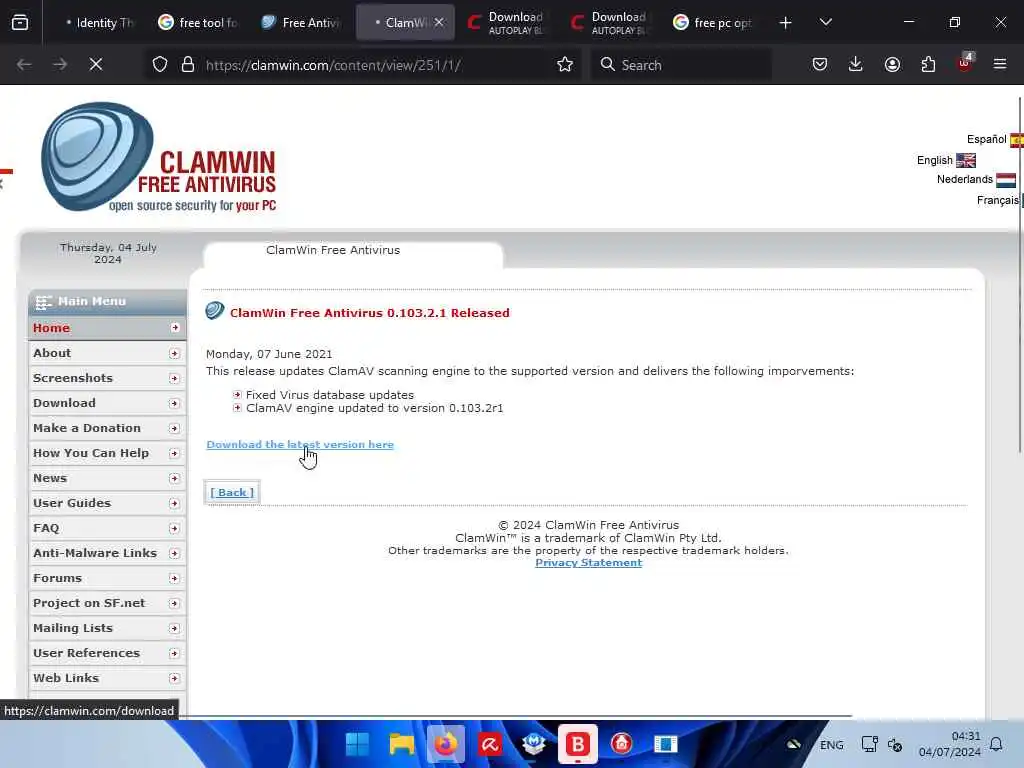This screenshot has width=1024, height=768.
Task: Click the uBlock Origin extension icon
Action: pos(965,63)
